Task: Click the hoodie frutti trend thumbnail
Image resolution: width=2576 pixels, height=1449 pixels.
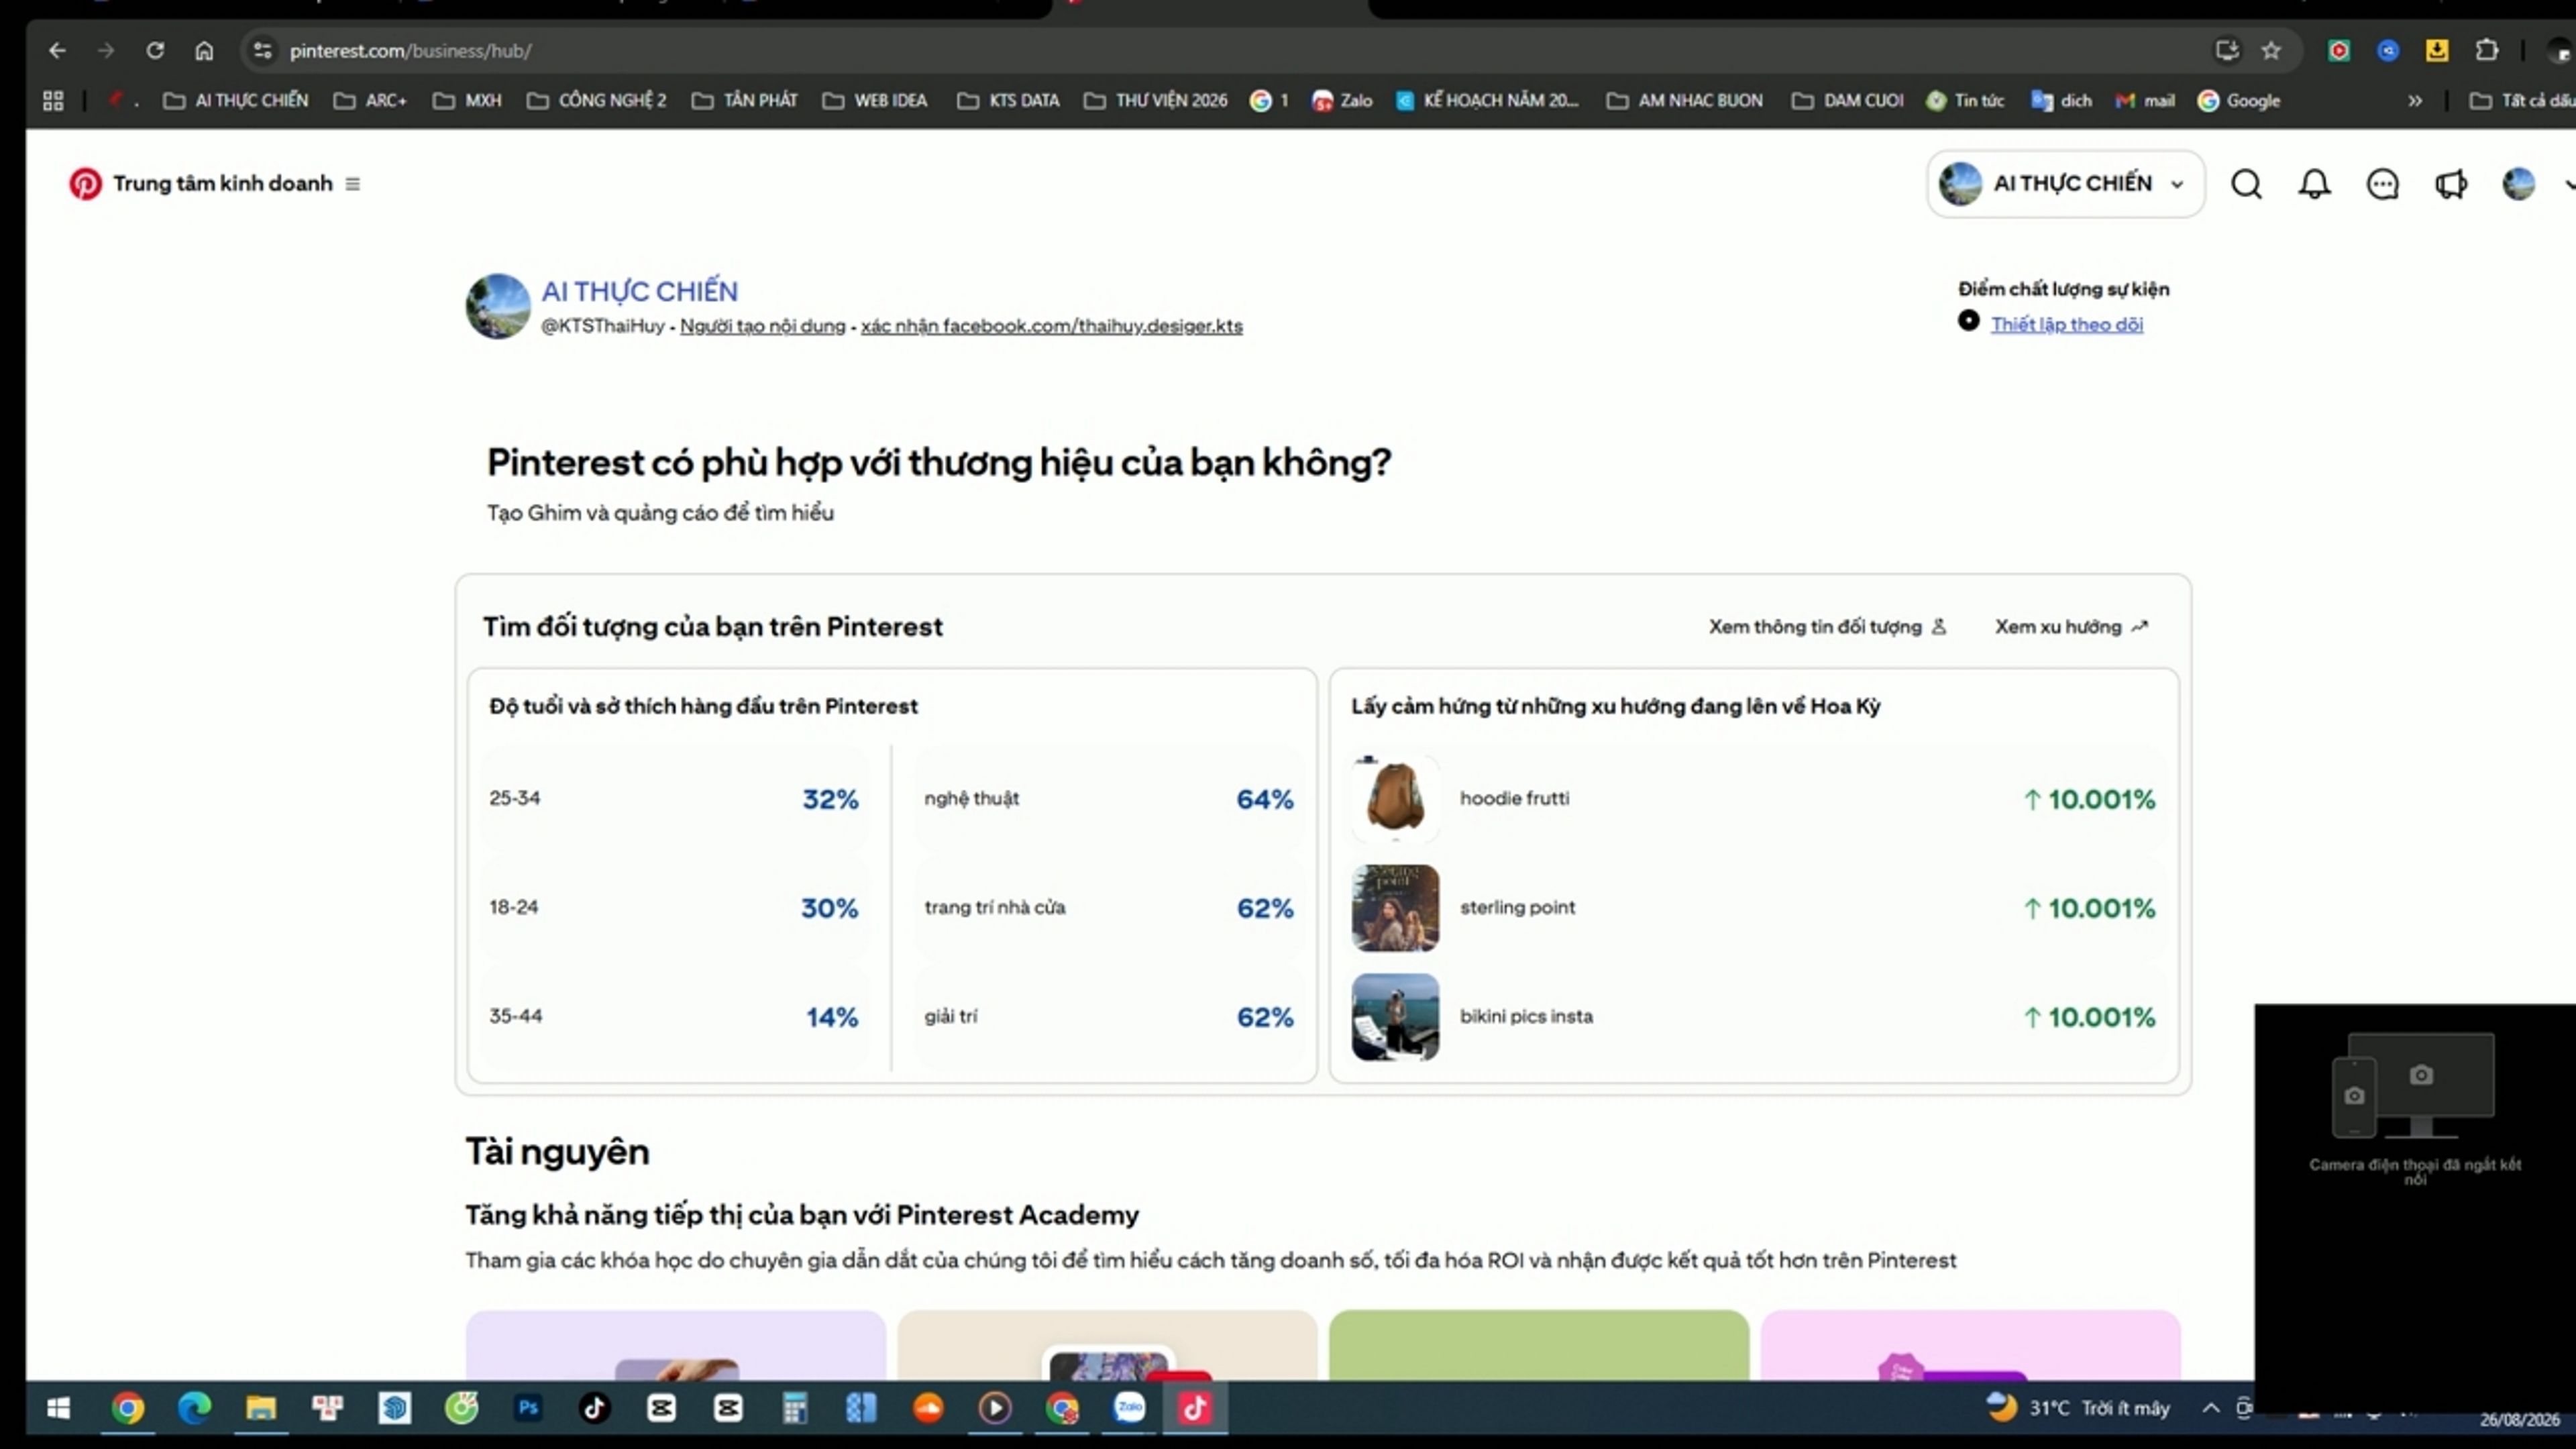Action: [1395, 798]
